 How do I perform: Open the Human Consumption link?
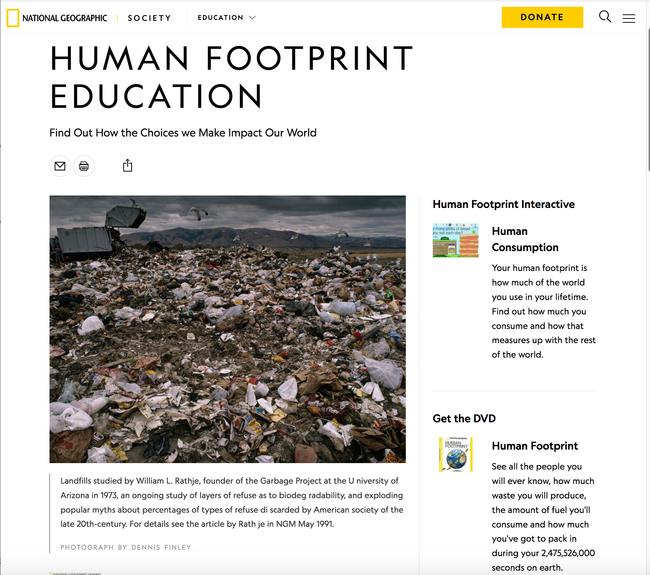click(x=525, y=239)
